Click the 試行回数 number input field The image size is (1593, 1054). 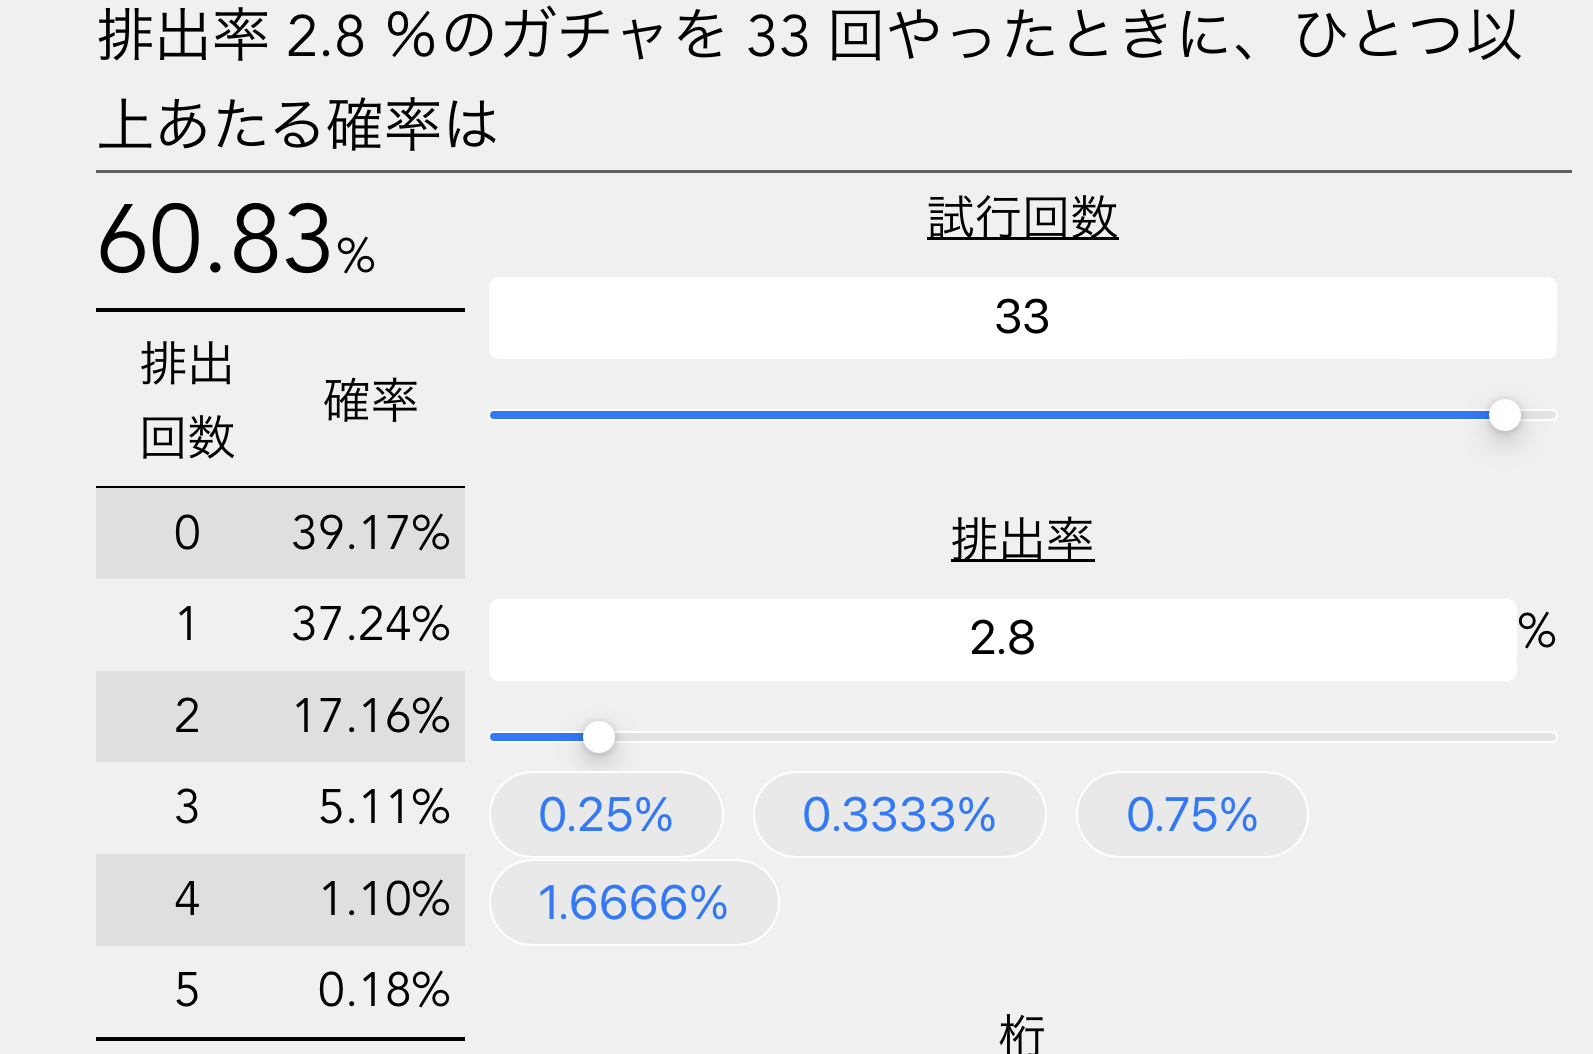tap(1022, 318)
